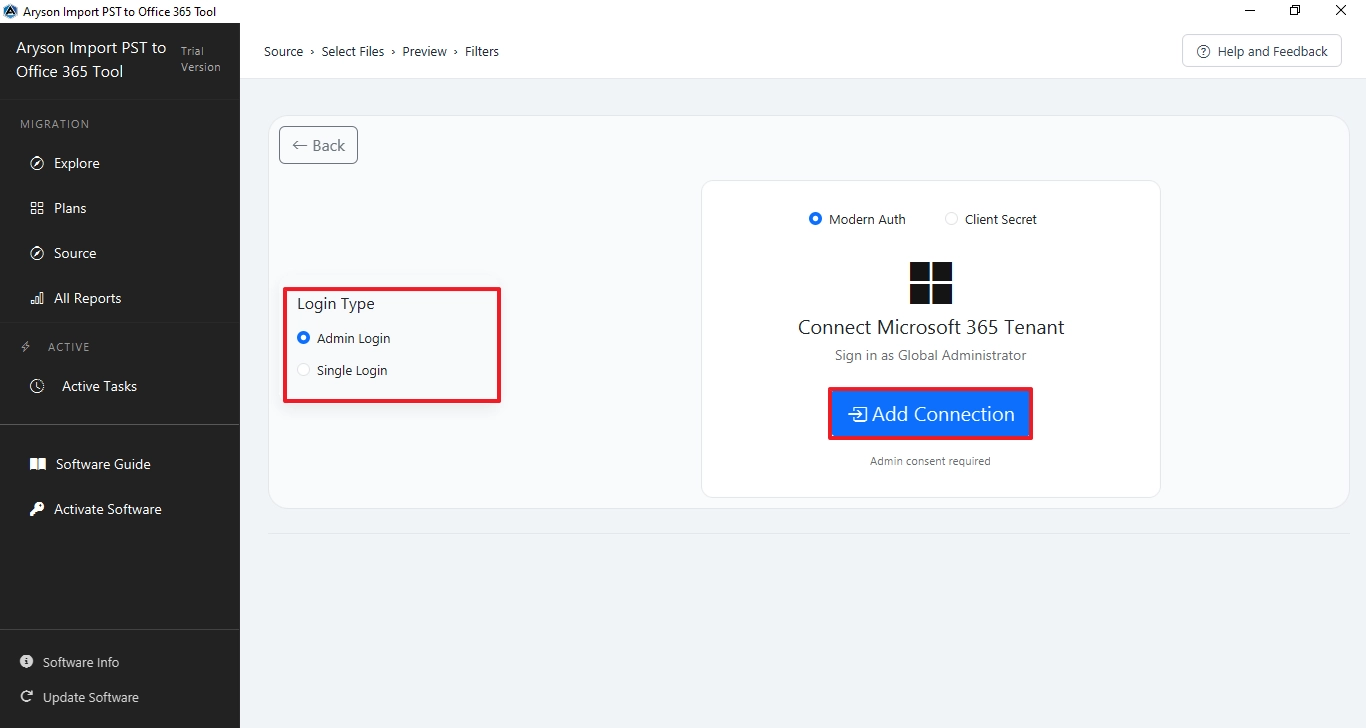This screenshot has width=1366, height=728.
Task: Click the Explore compass icon in sidebar
Action: (x=37, y=163)
